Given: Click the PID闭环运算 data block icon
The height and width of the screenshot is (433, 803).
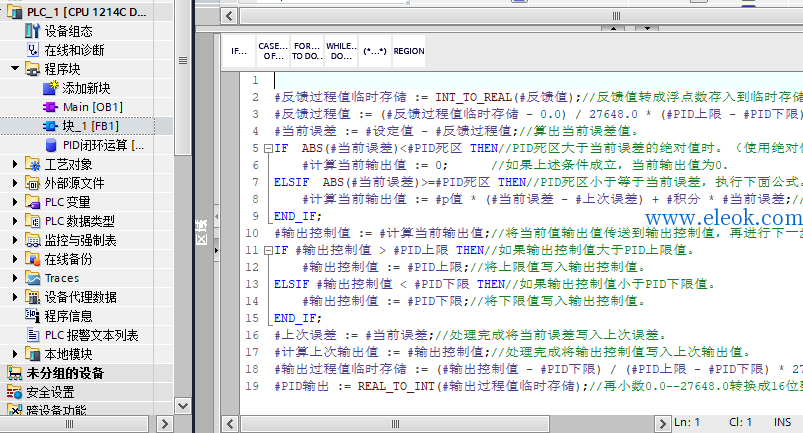Looking at the screenshot, I should [51, 145].
